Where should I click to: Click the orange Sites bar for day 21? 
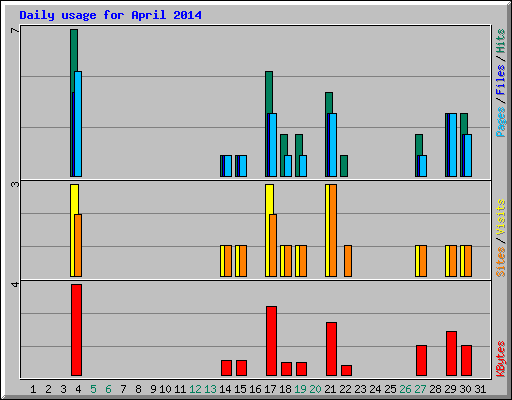[333, 230]
